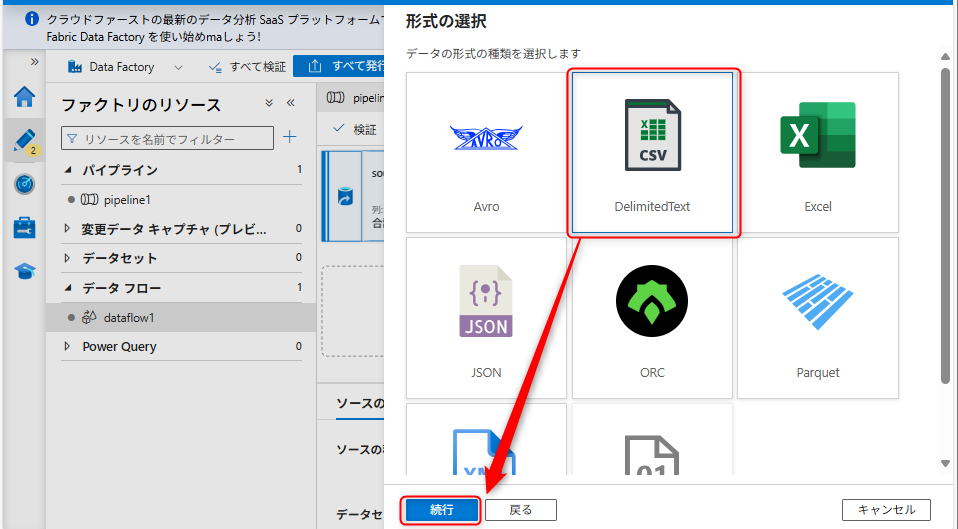958x529 pixels.
Task: Collapse the データ フロー section
Action: (x=68, y=287)
